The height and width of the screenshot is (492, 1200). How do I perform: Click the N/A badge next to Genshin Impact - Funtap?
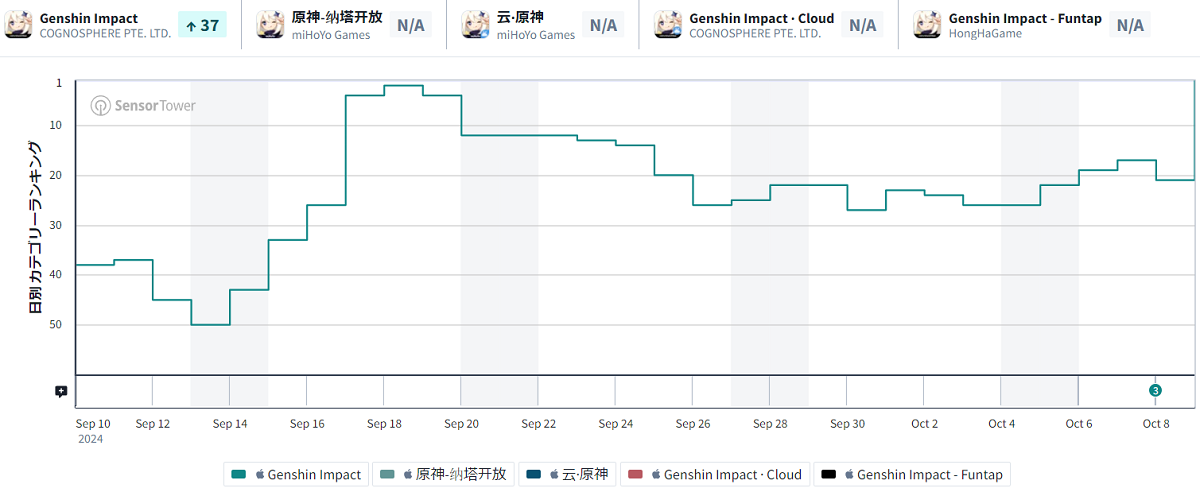pyautogui.click(x=1130, y=25)
